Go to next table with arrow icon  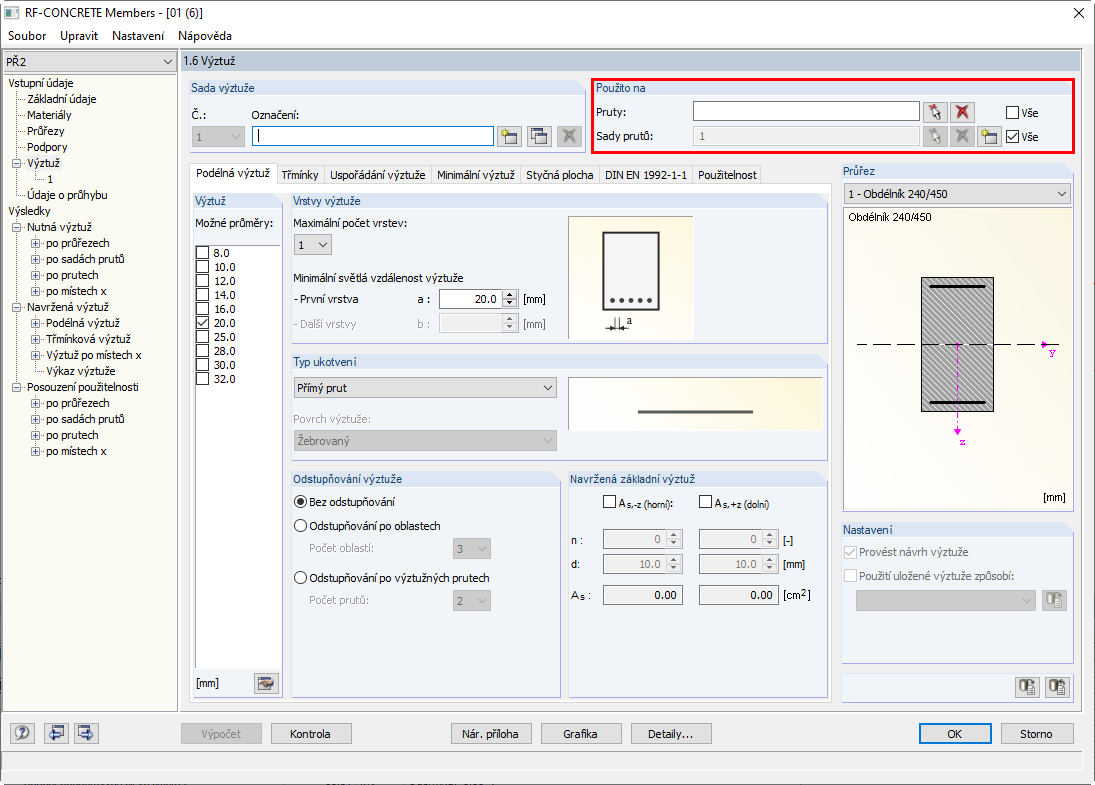pyautogui.click(x=86, y=733)
